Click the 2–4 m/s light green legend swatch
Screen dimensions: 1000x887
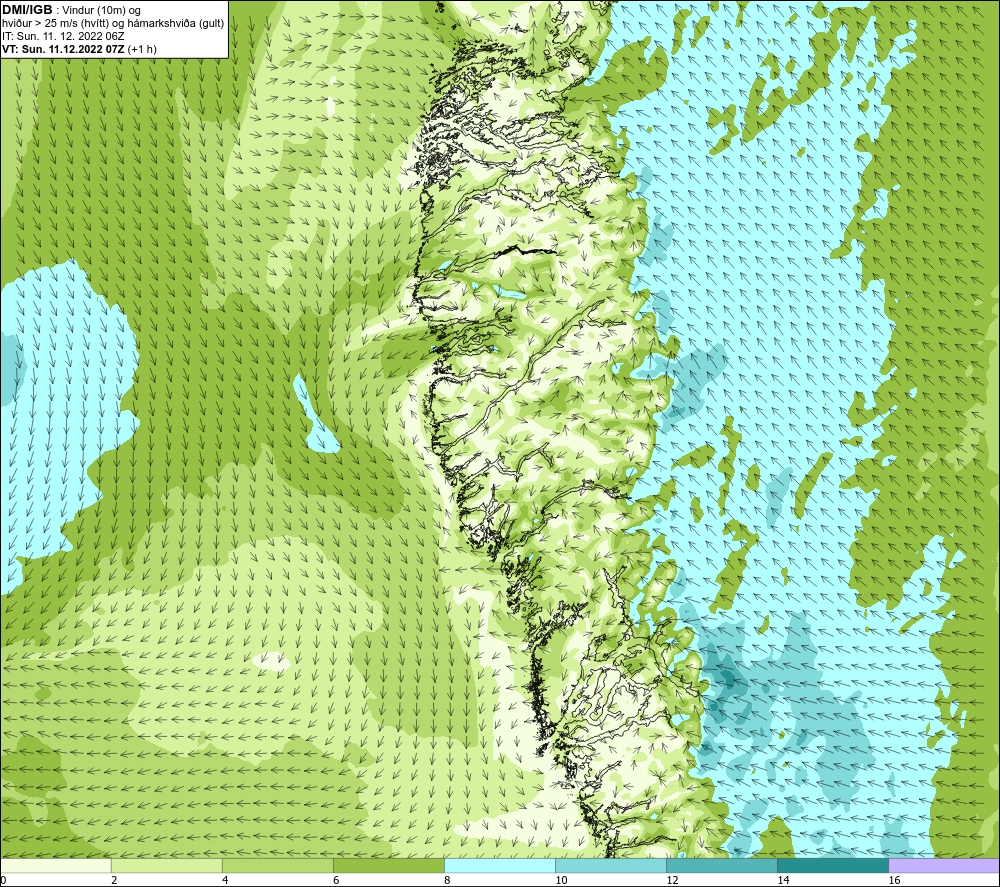click(166, 866)
